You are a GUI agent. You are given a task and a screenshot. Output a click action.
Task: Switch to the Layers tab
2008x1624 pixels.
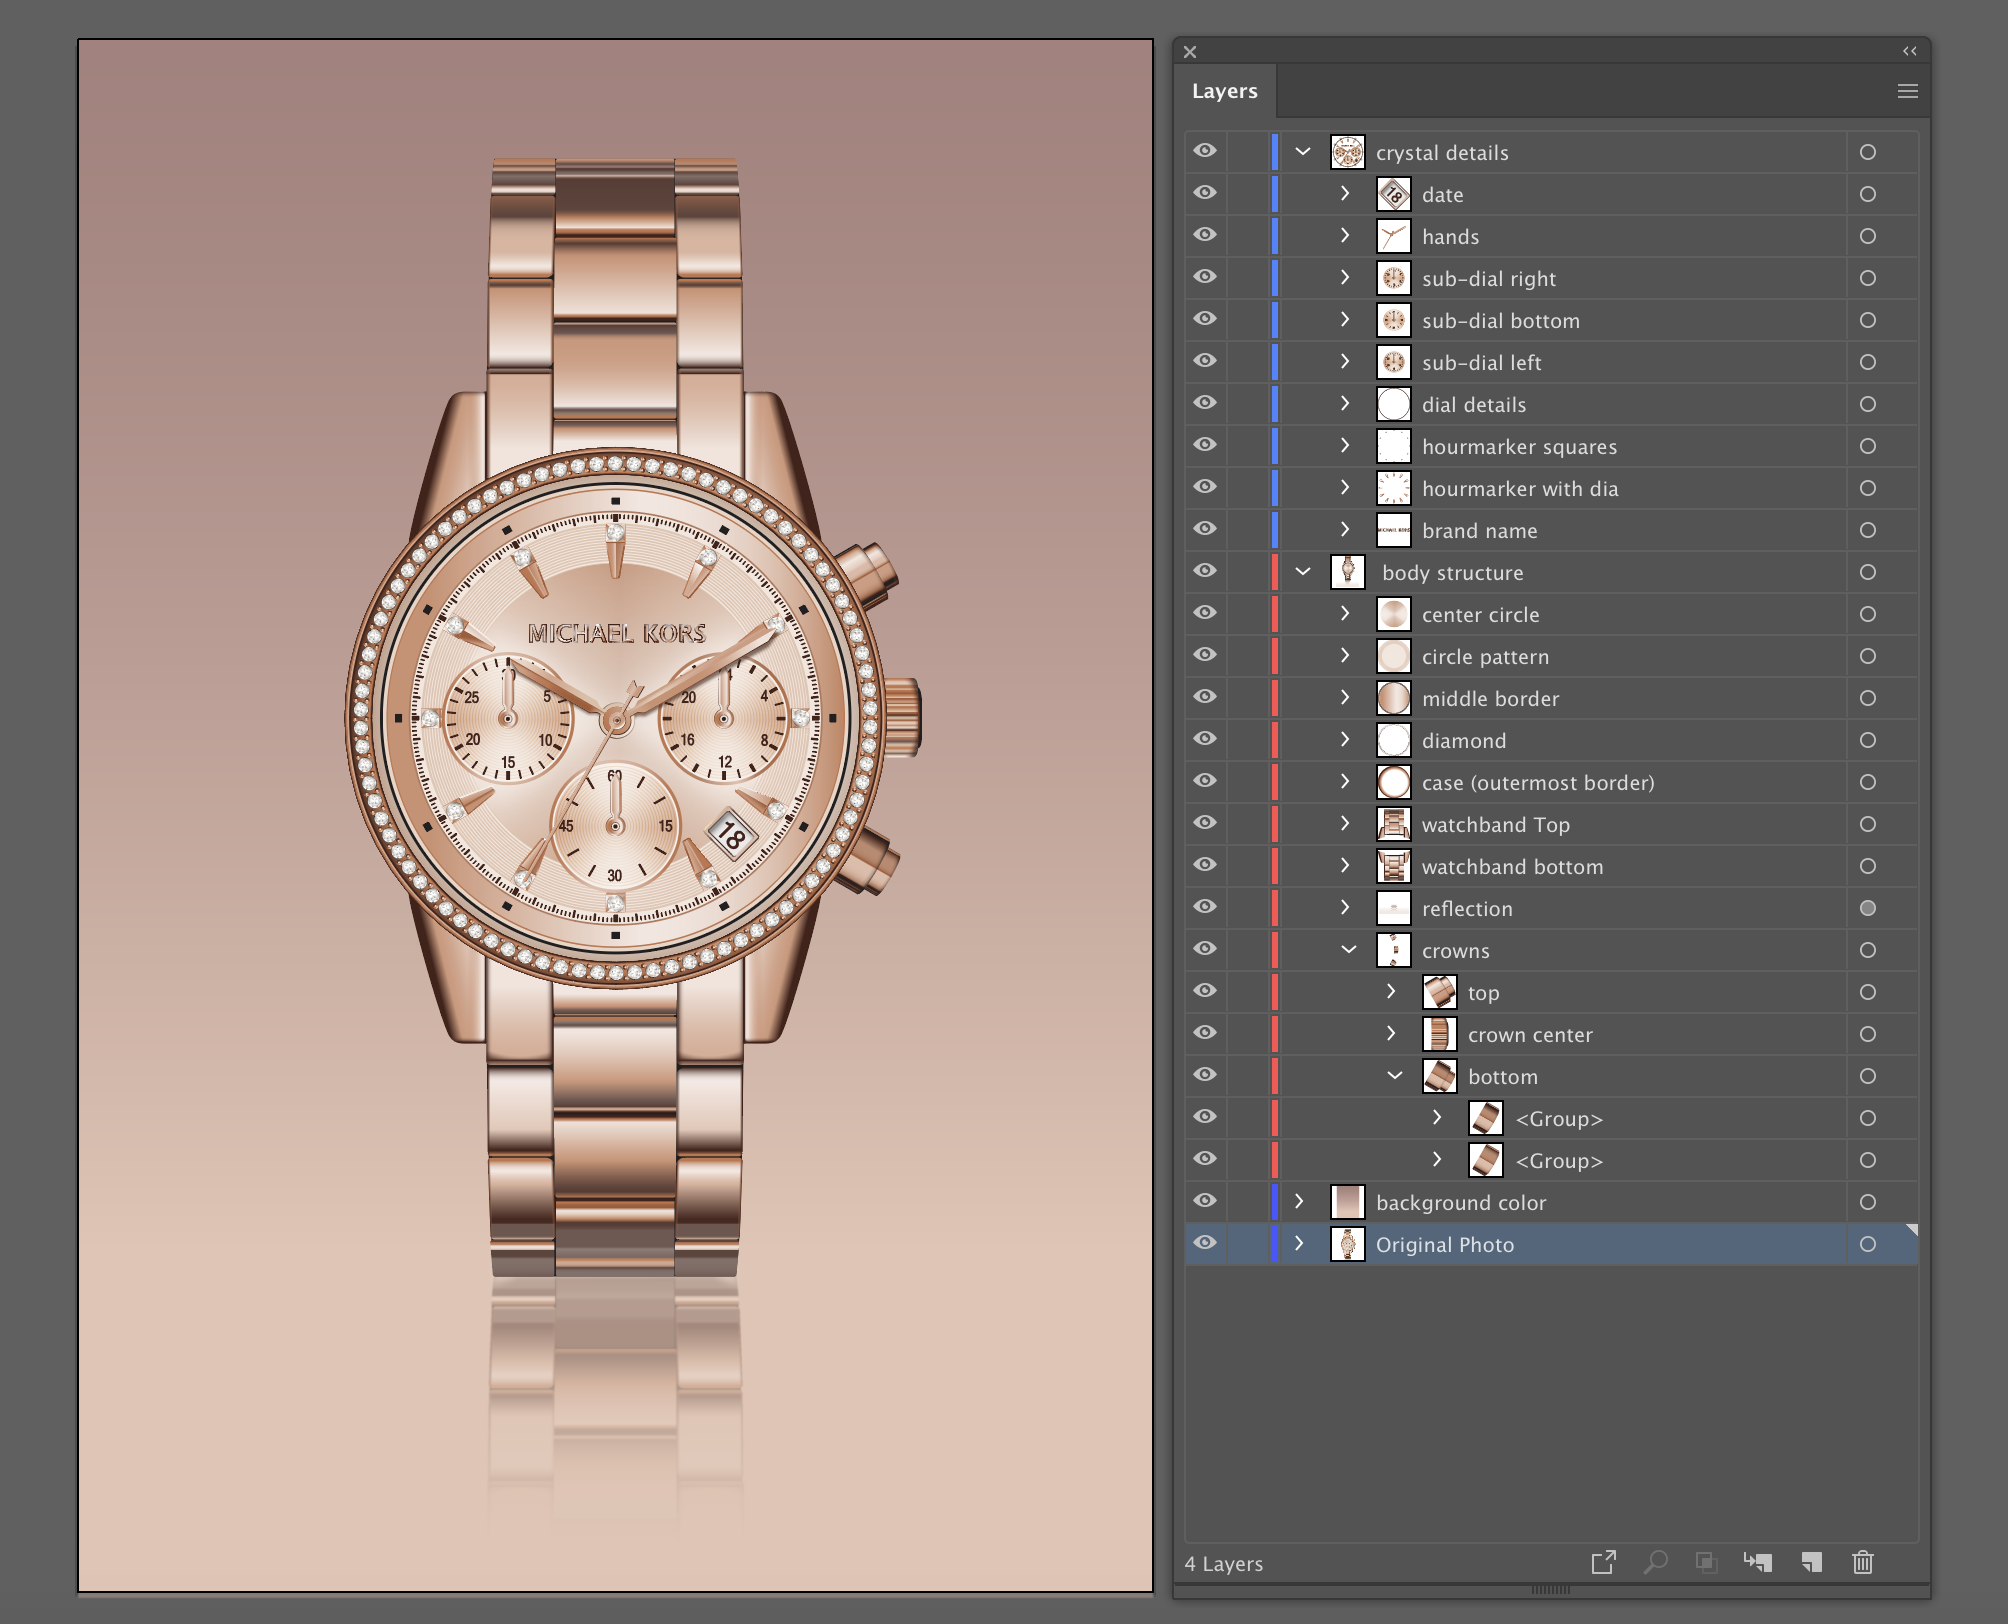click(1226, 90)
